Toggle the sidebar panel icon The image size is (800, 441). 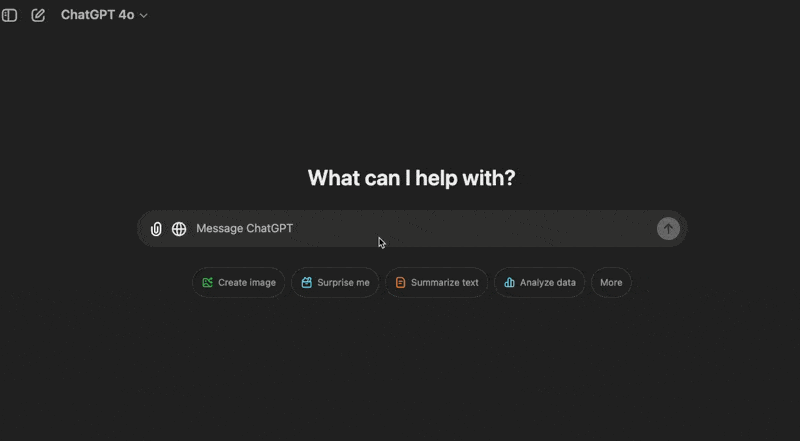(9, 15)
